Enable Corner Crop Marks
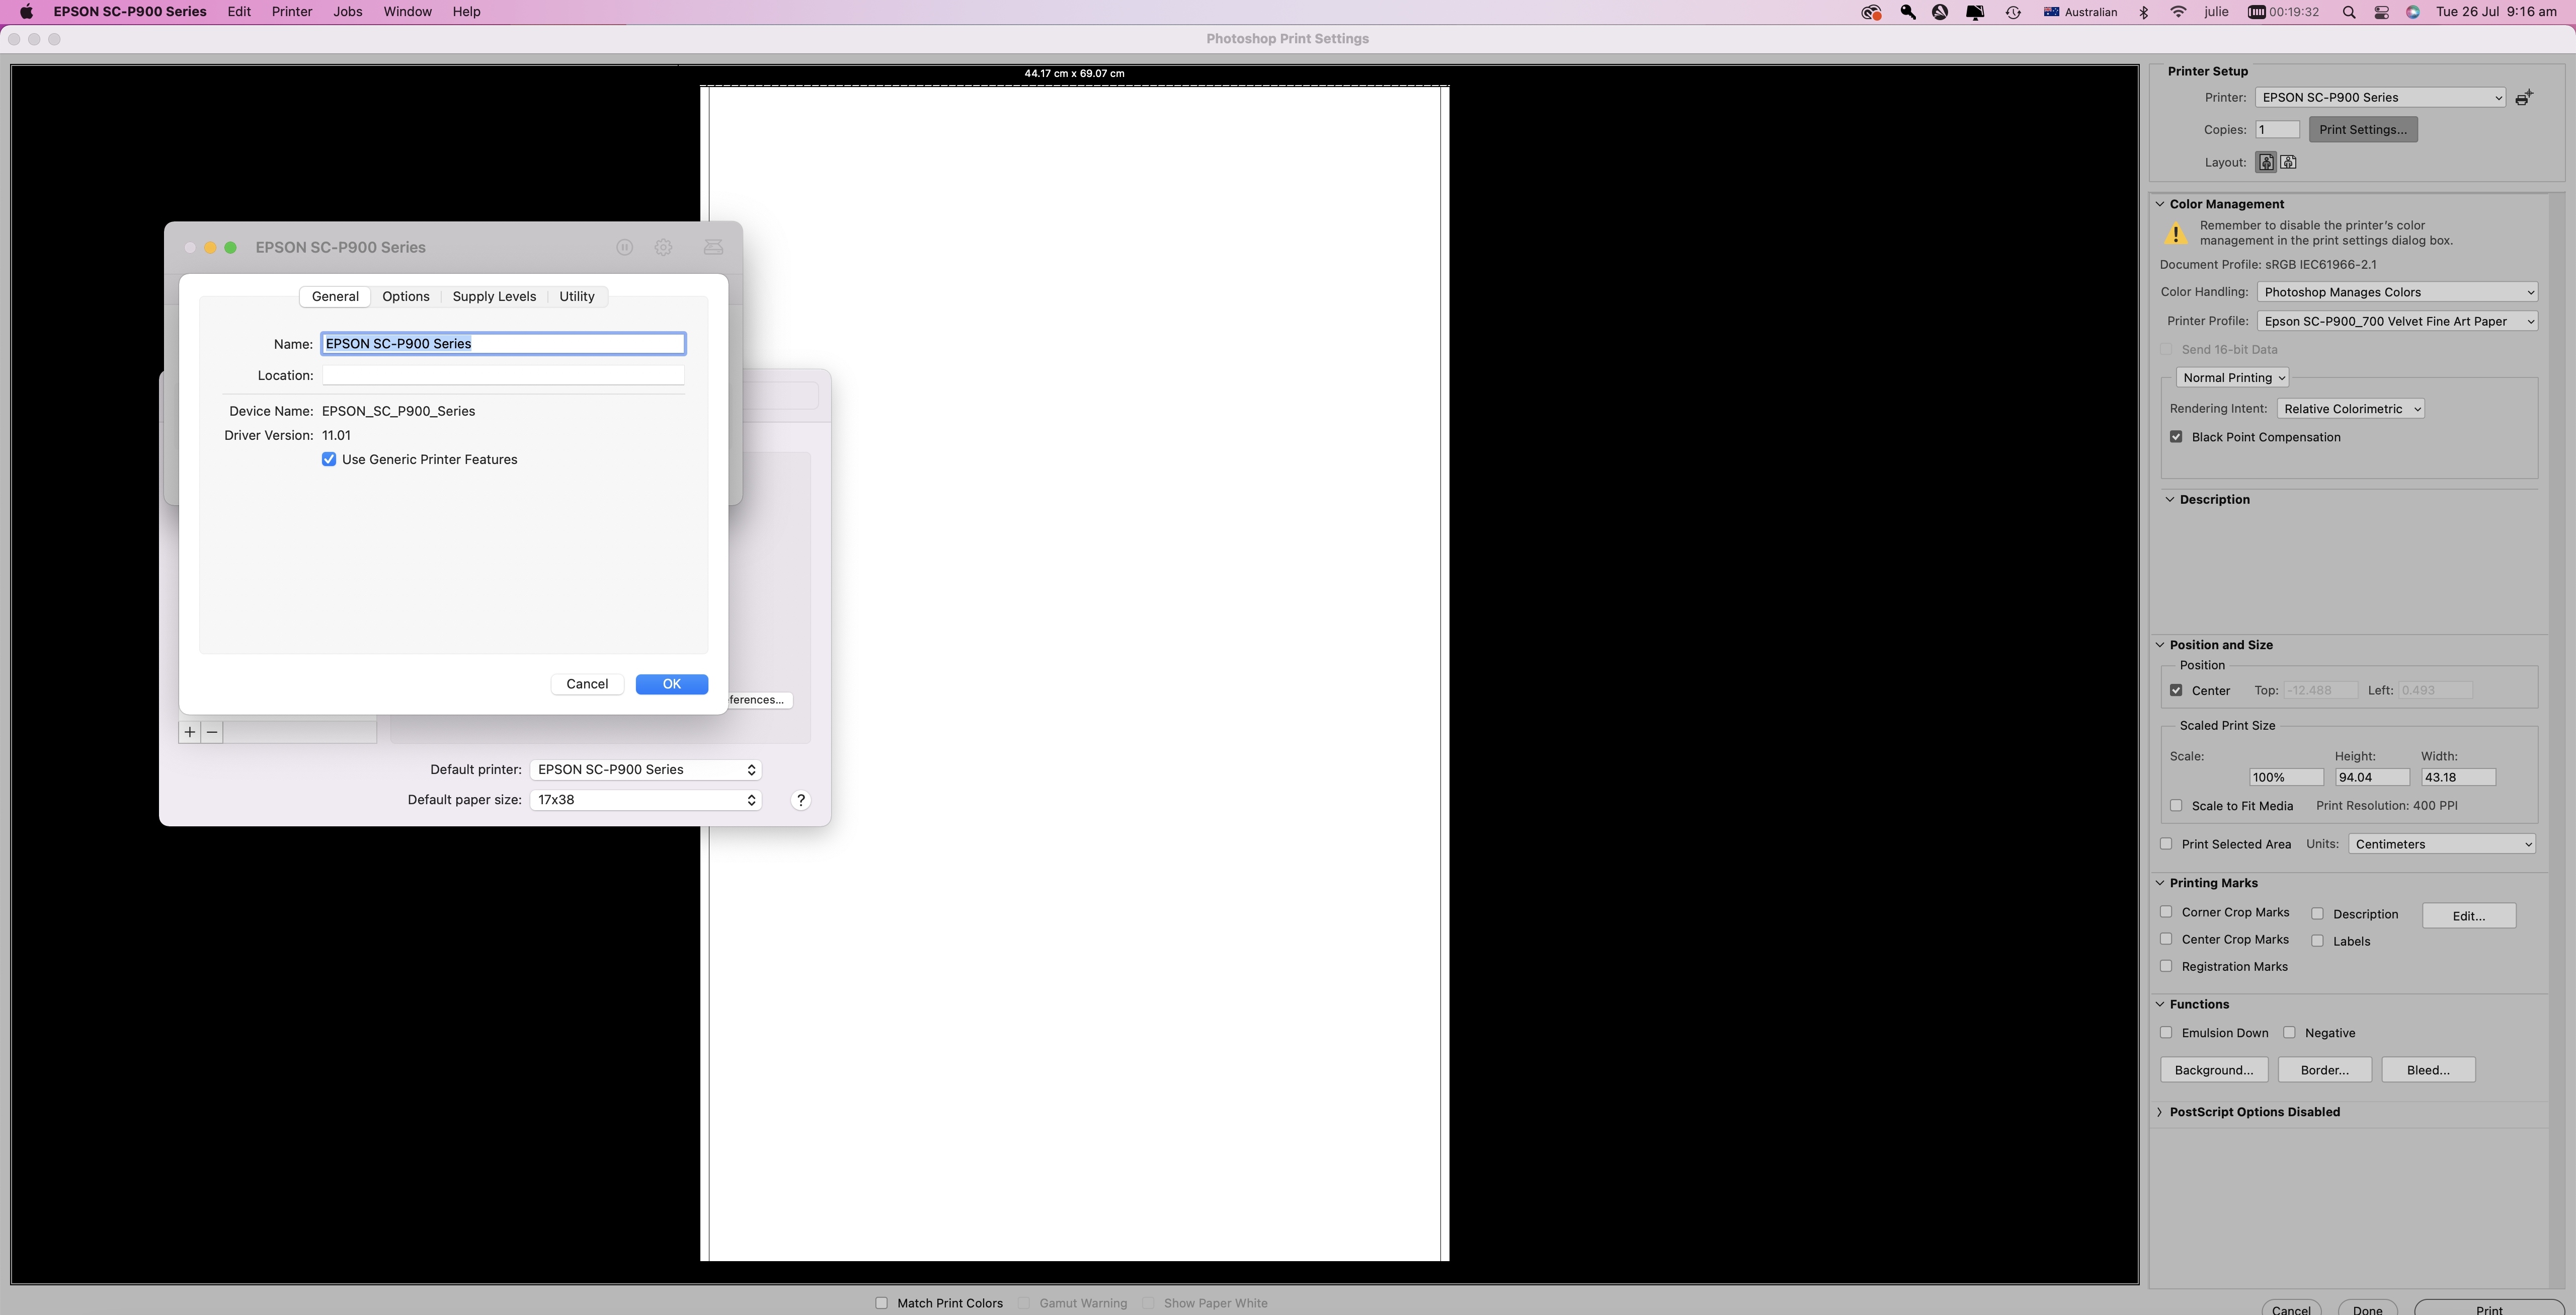 coord(2167,911)
